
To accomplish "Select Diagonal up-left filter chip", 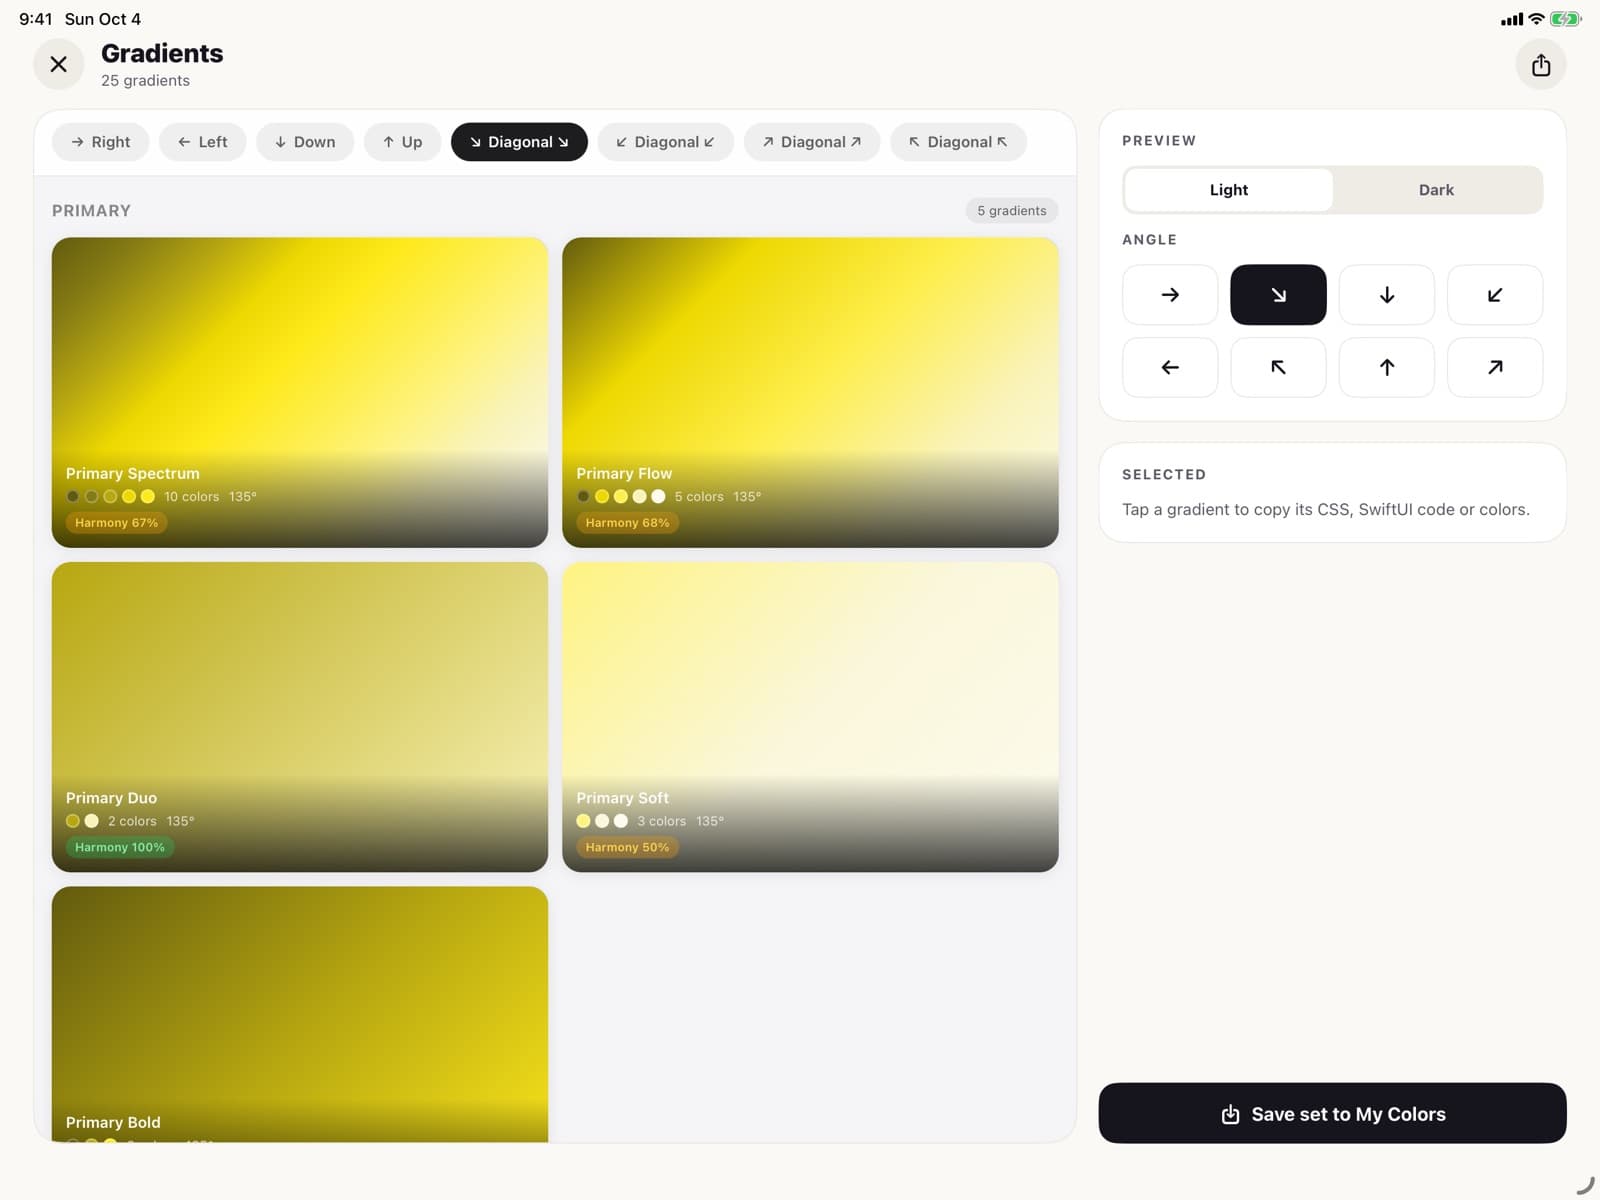I will [x=958, y=142].
